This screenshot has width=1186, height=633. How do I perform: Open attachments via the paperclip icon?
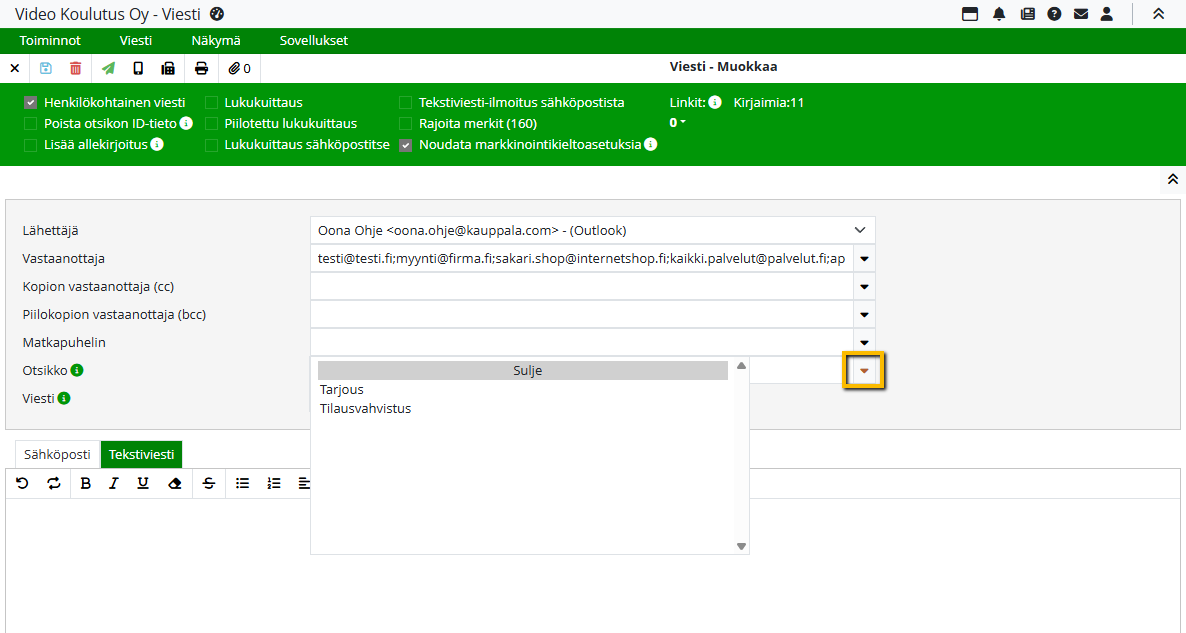click(x=239, y=68)
